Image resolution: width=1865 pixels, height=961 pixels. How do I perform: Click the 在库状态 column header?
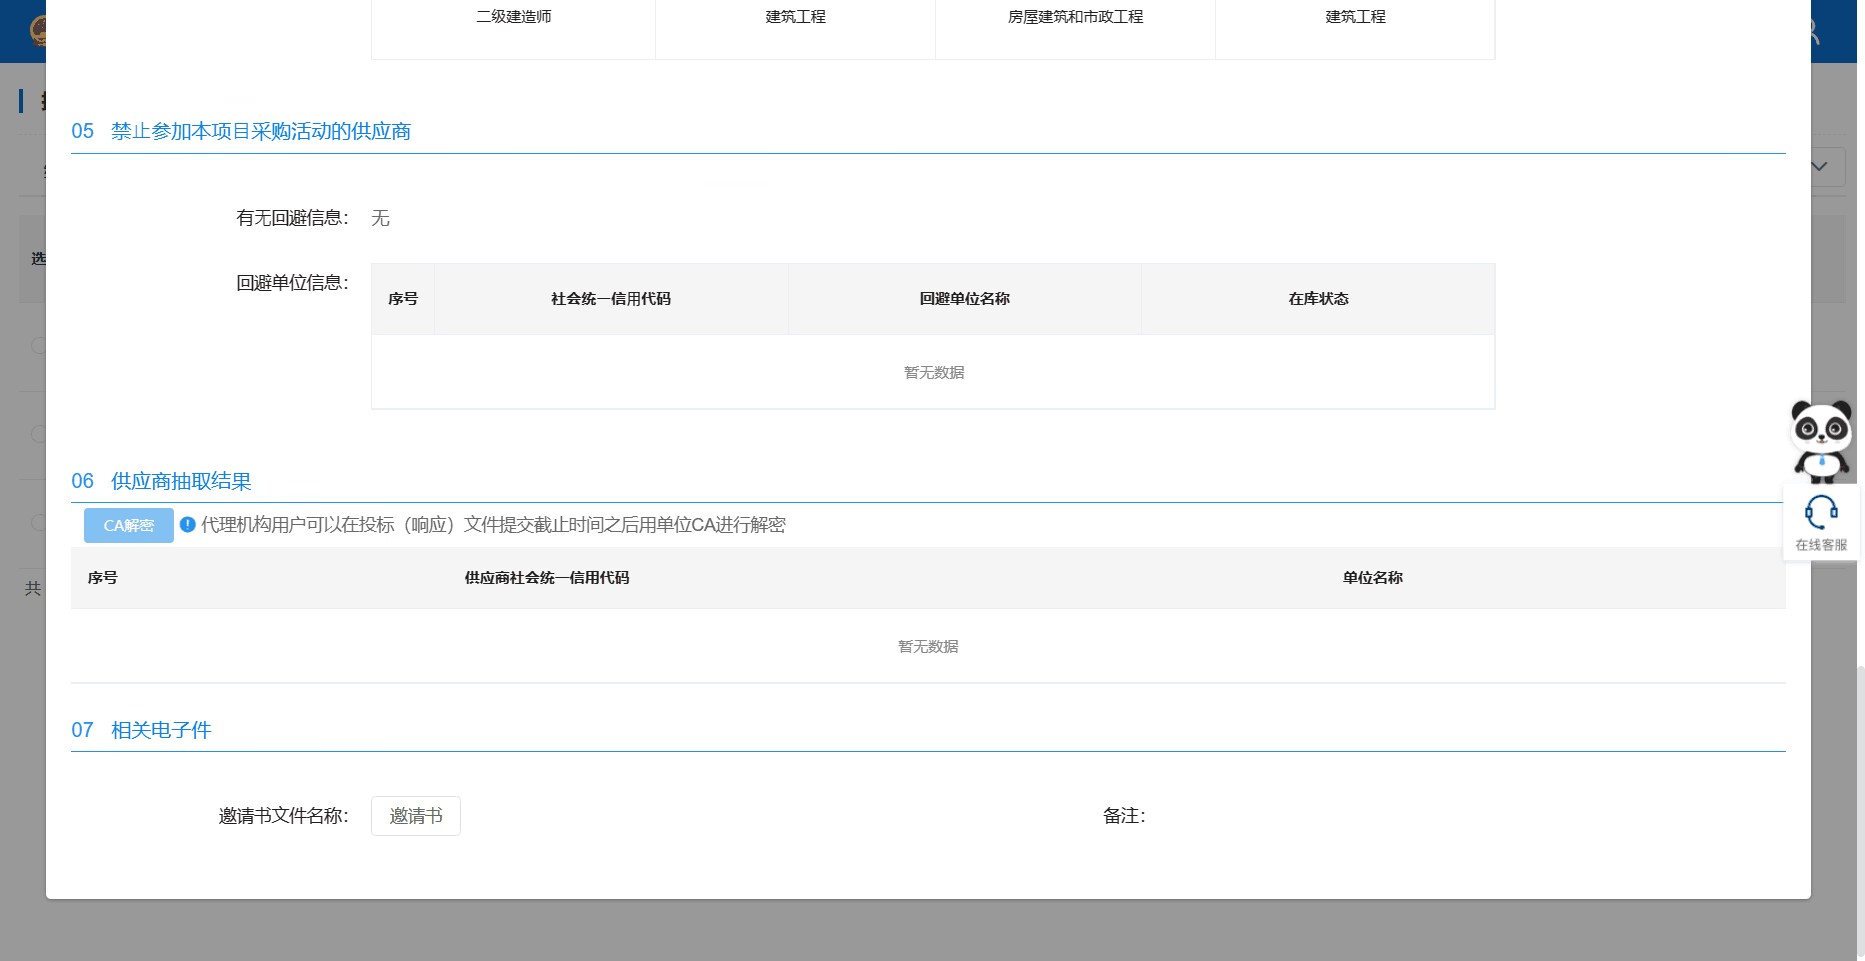(1318, 299)
